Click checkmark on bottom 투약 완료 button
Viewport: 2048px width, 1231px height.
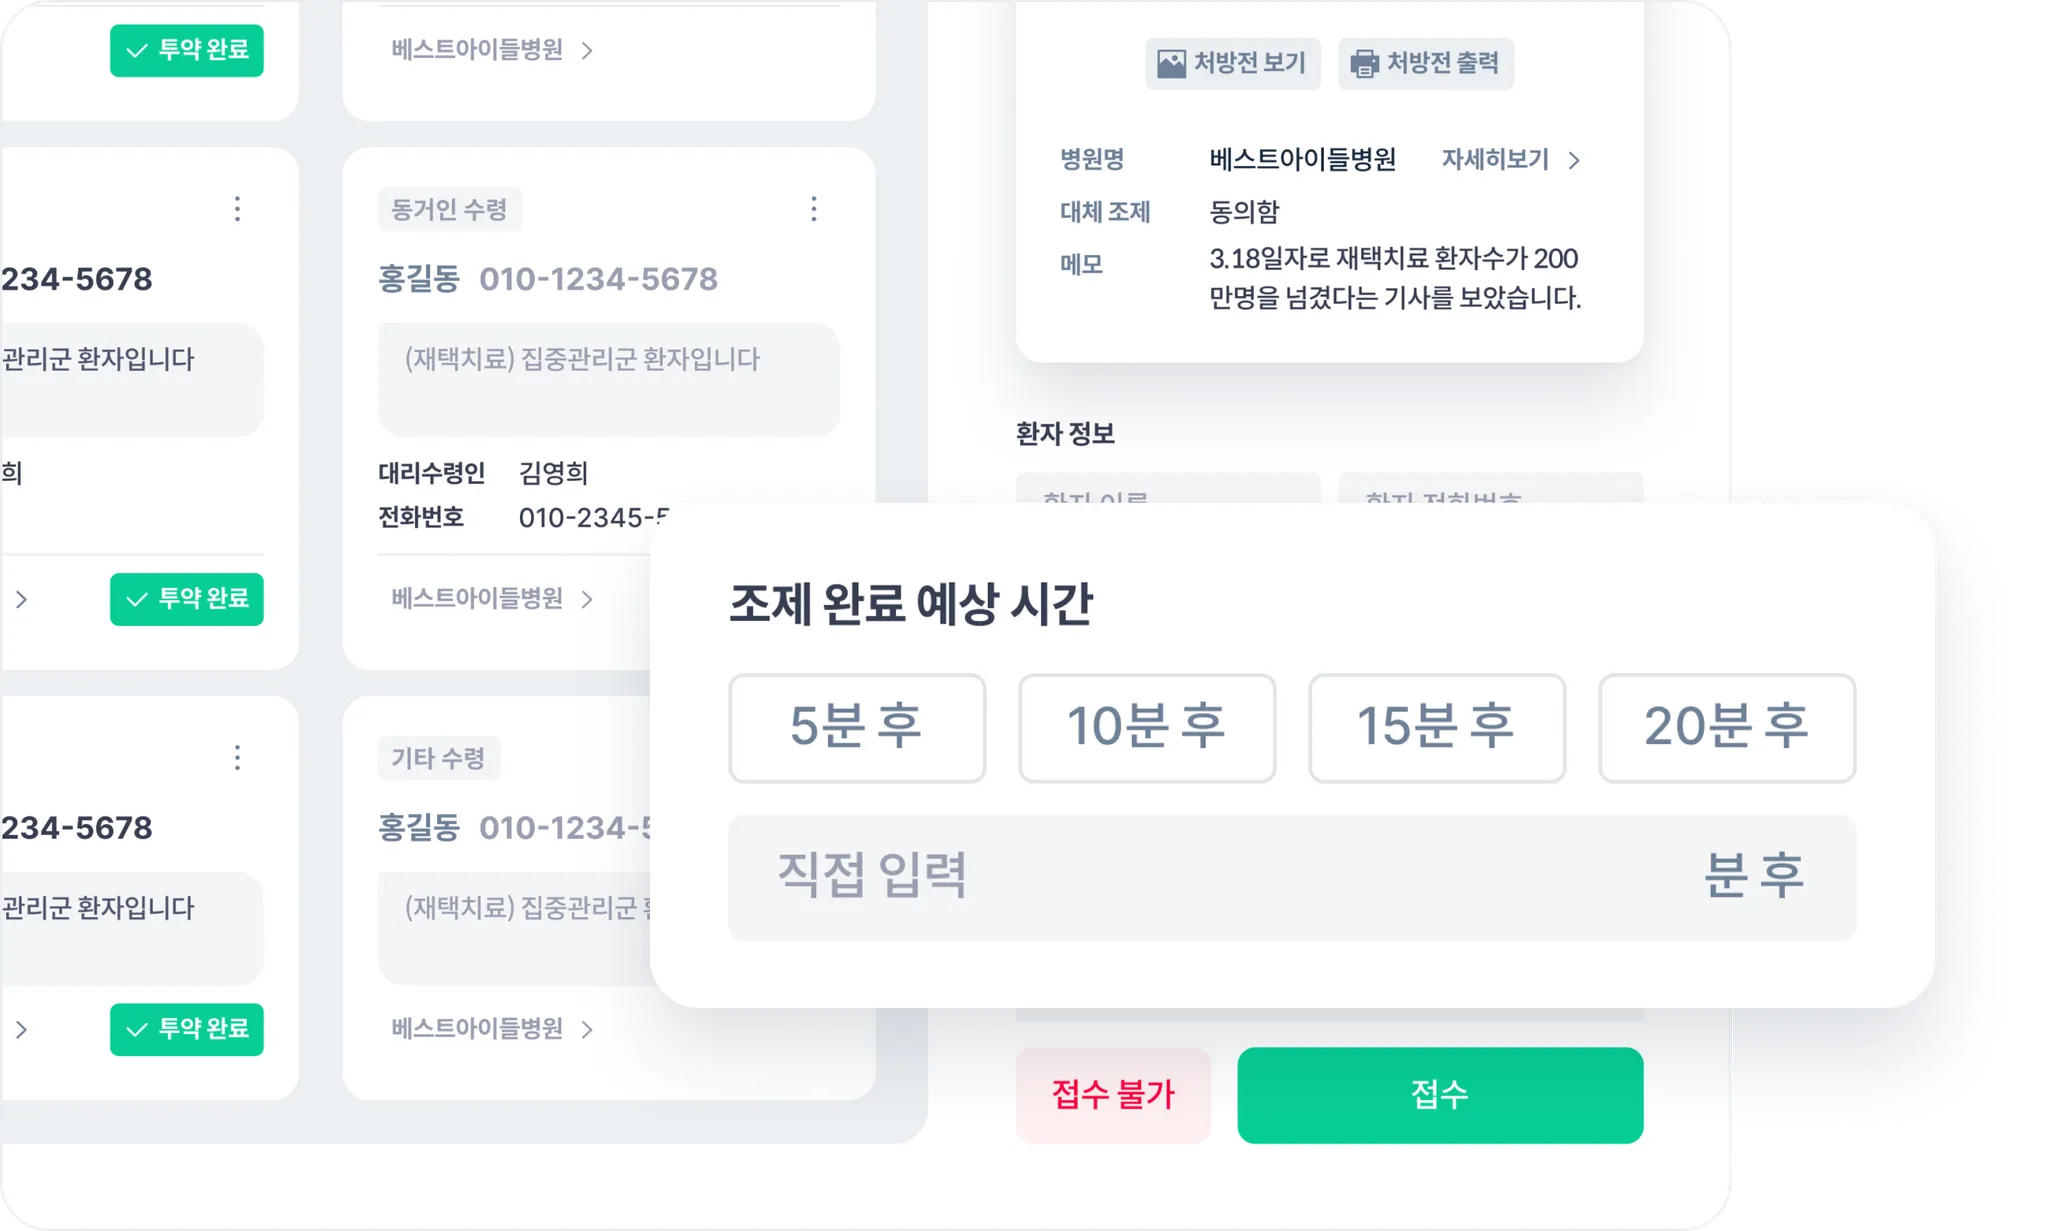[x=137, y=1030]
